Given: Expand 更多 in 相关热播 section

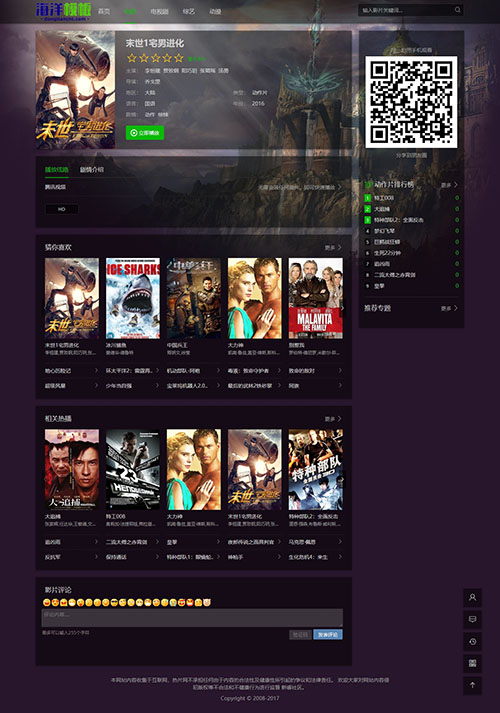Looking at the screenshot, I should tap(333, 419).
